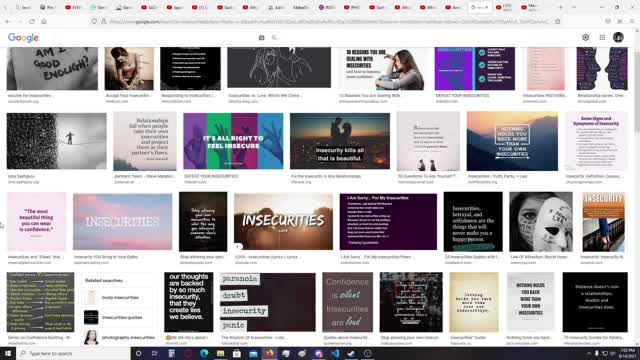
Task: Open Google quick settings gear
Action: [x=585, y=37]
